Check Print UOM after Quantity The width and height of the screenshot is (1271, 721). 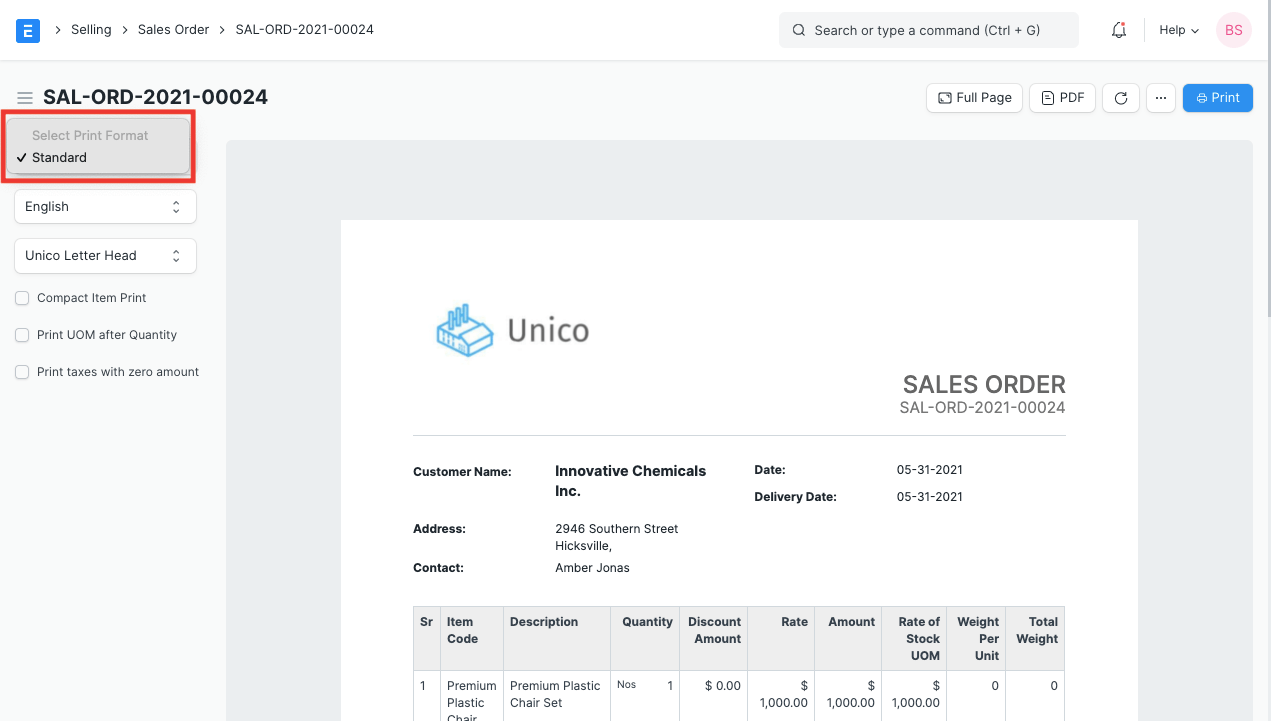click(x=22, y=335)
